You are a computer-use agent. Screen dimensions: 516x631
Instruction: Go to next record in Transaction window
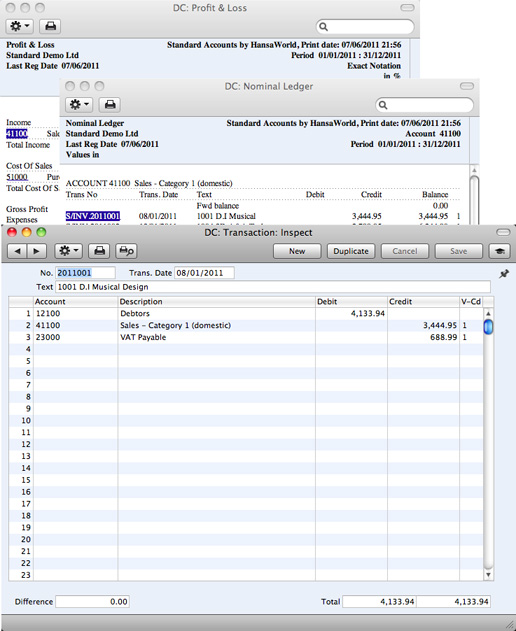point(37,251)
